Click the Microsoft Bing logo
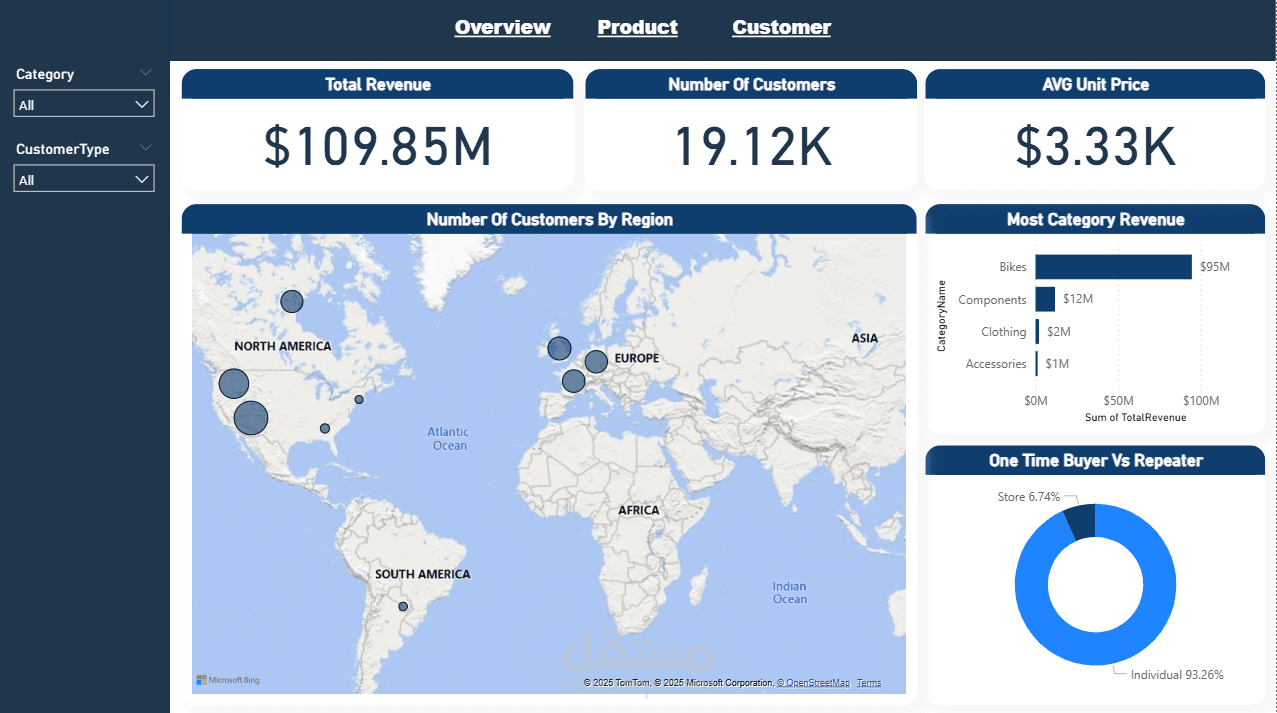 228,680
